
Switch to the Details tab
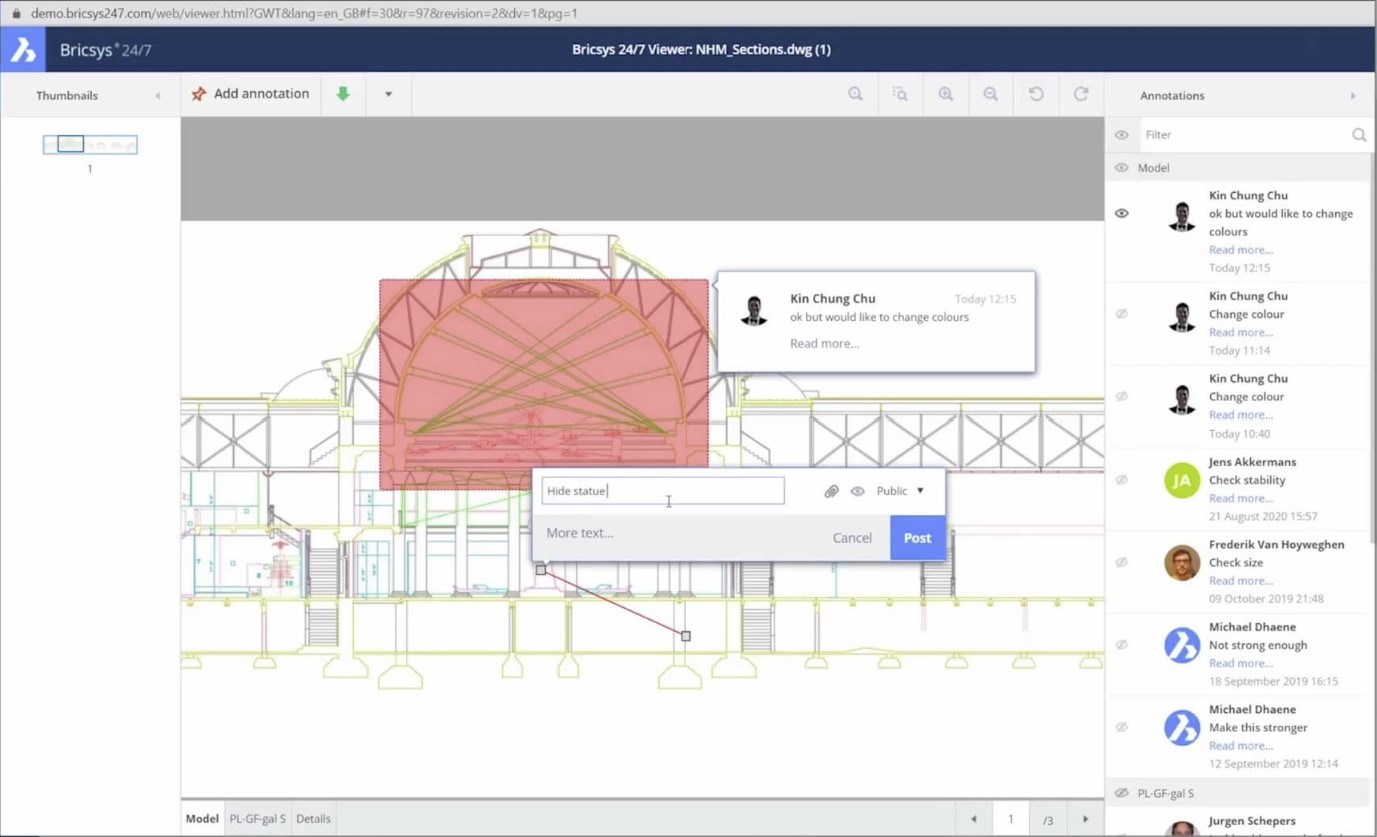click(x=313, y=818)
